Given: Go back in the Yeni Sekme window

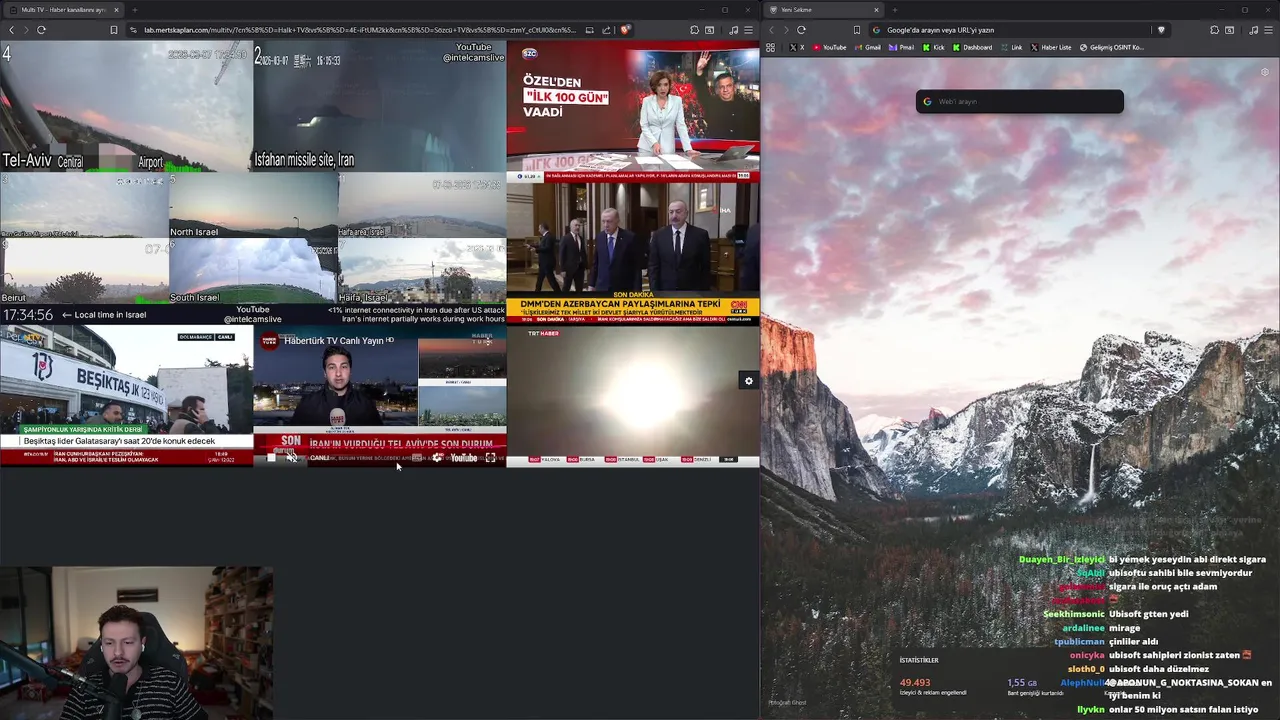Looking at the screenshot, I should coord(771,30).
